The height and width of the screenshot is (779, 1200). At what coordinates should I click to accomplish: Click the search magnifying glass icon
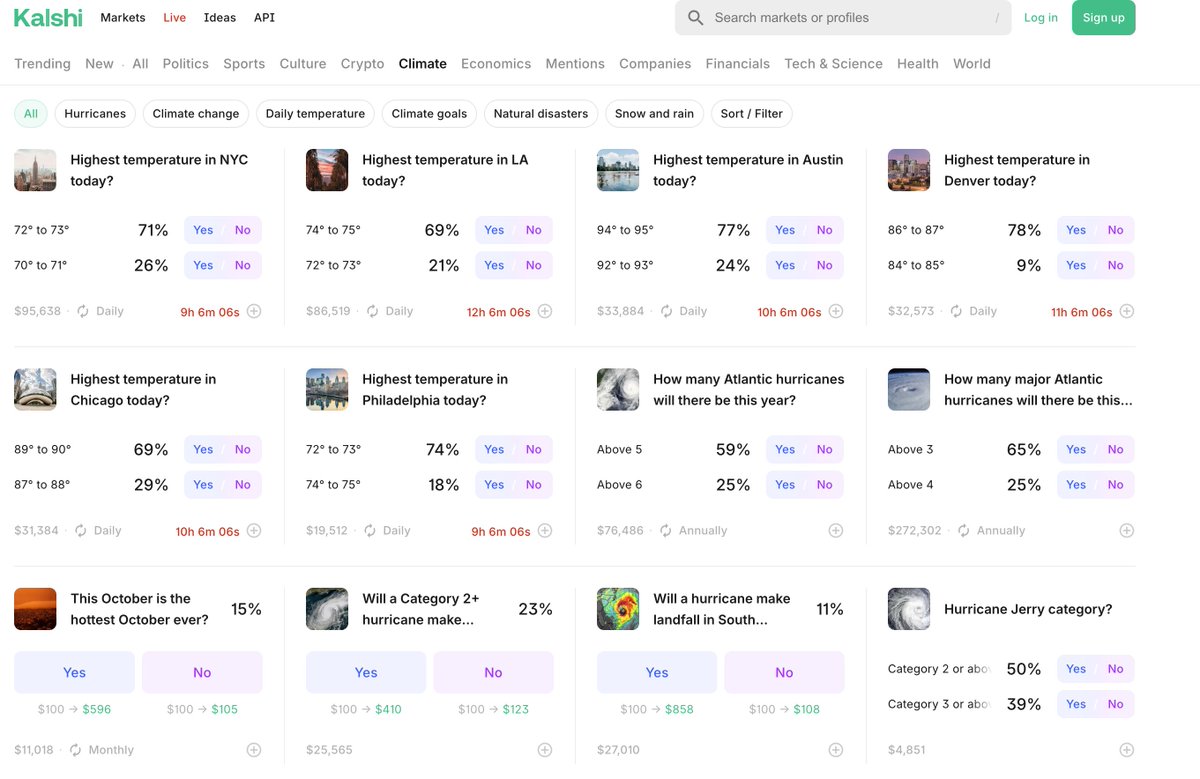coord(694,18)
